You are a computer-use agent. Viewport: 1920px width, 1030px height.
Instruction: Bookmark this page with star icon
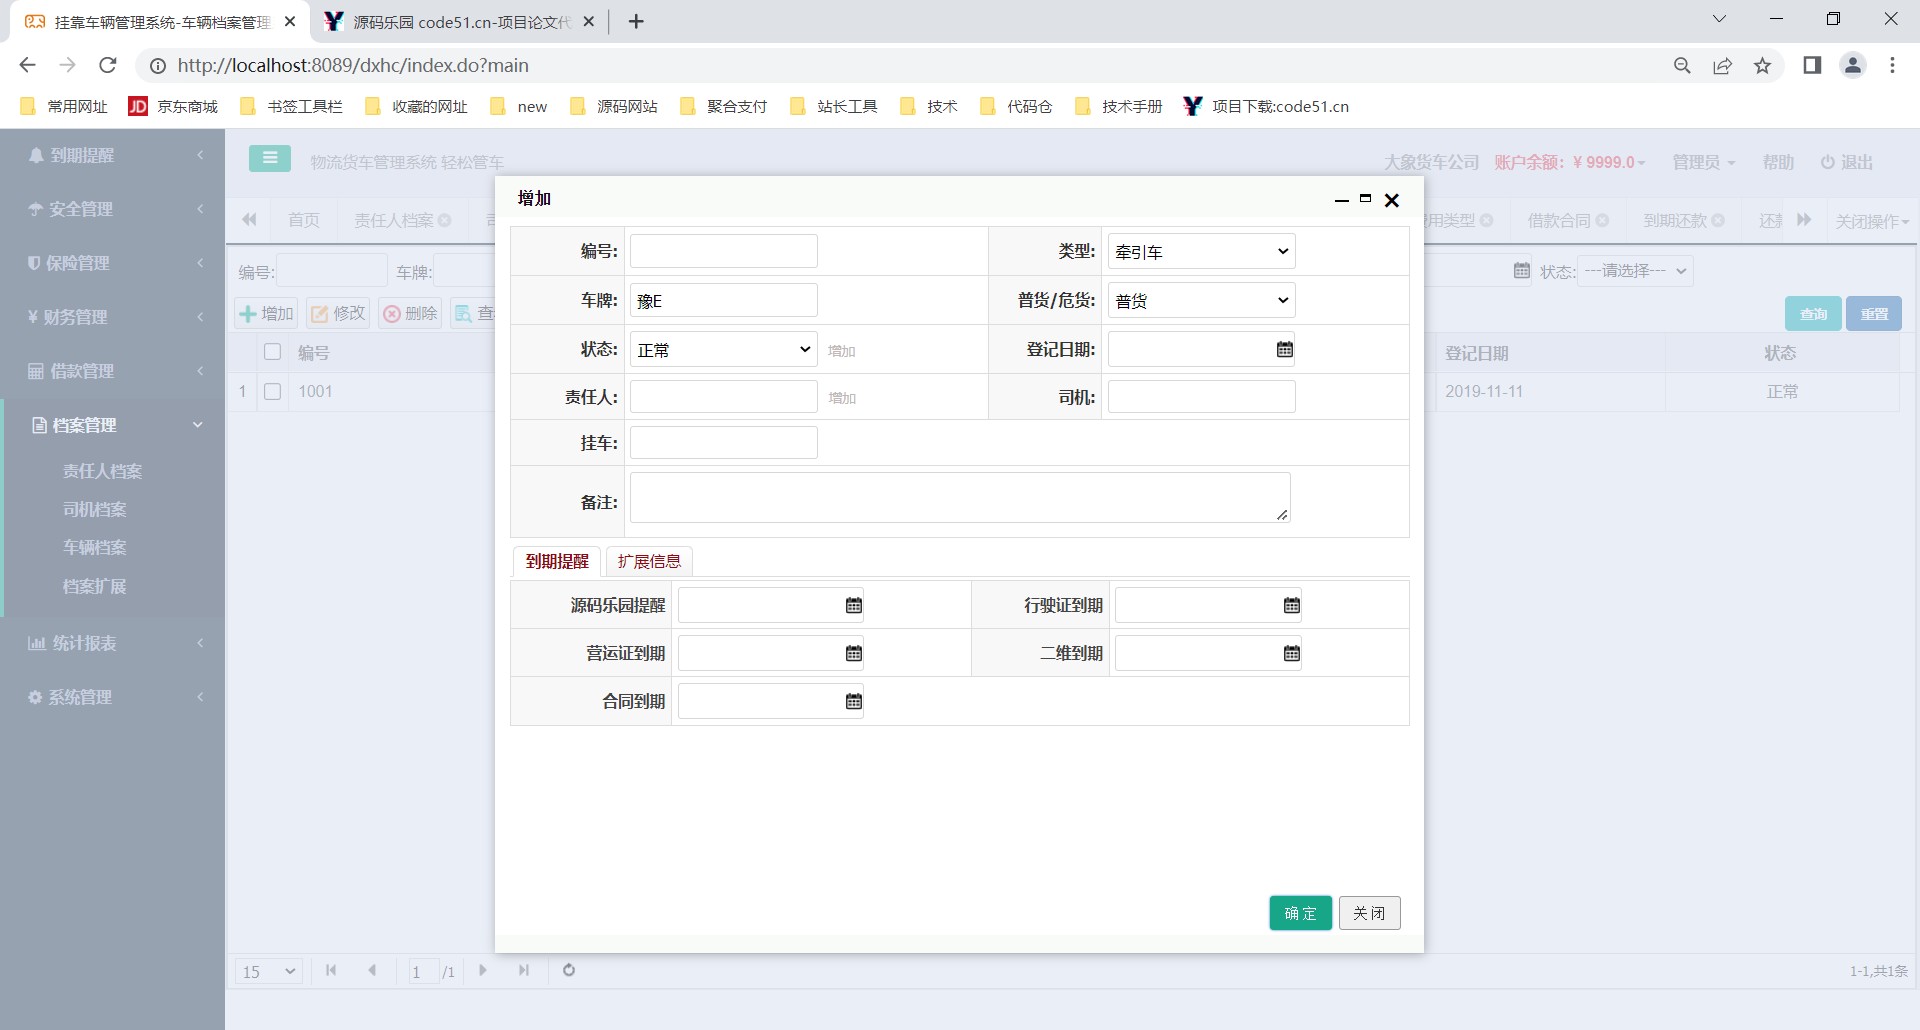point(1762,65)
